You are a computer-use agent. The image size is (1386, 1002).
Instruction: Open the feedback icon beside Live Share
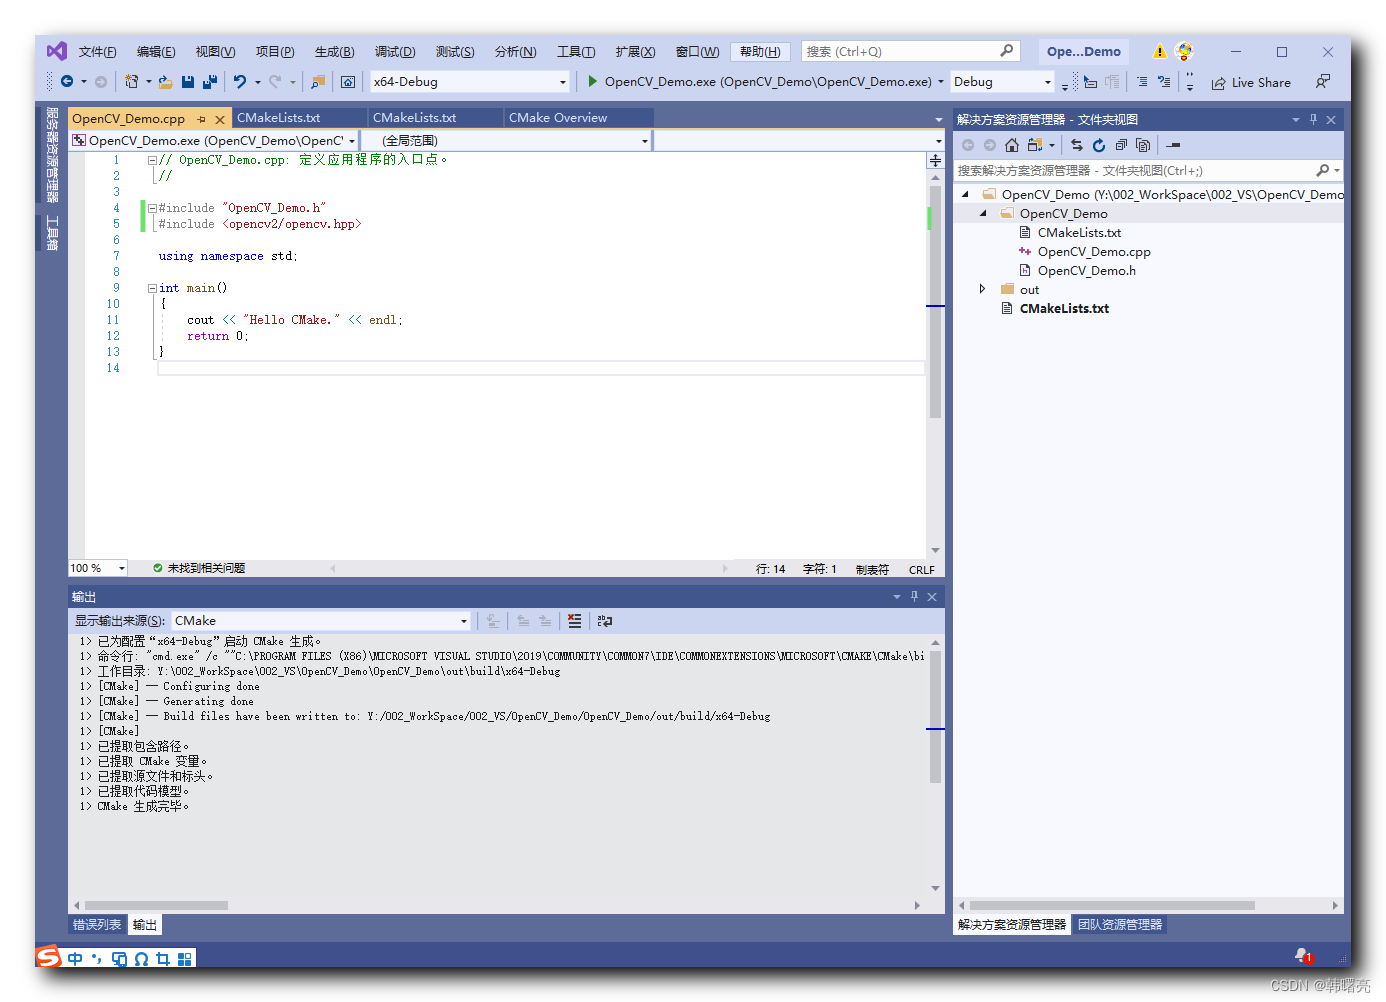[x=1323, y=82]
